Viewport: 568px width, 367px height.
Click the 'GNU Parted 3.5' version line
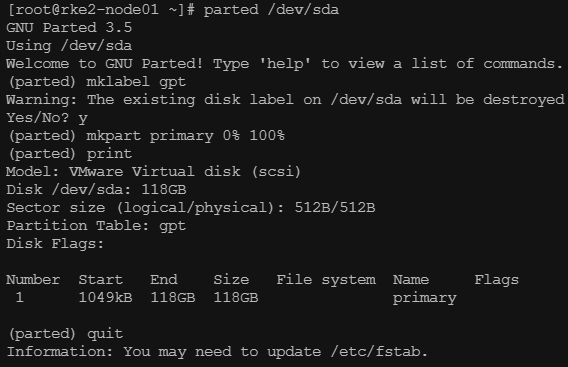69,28
